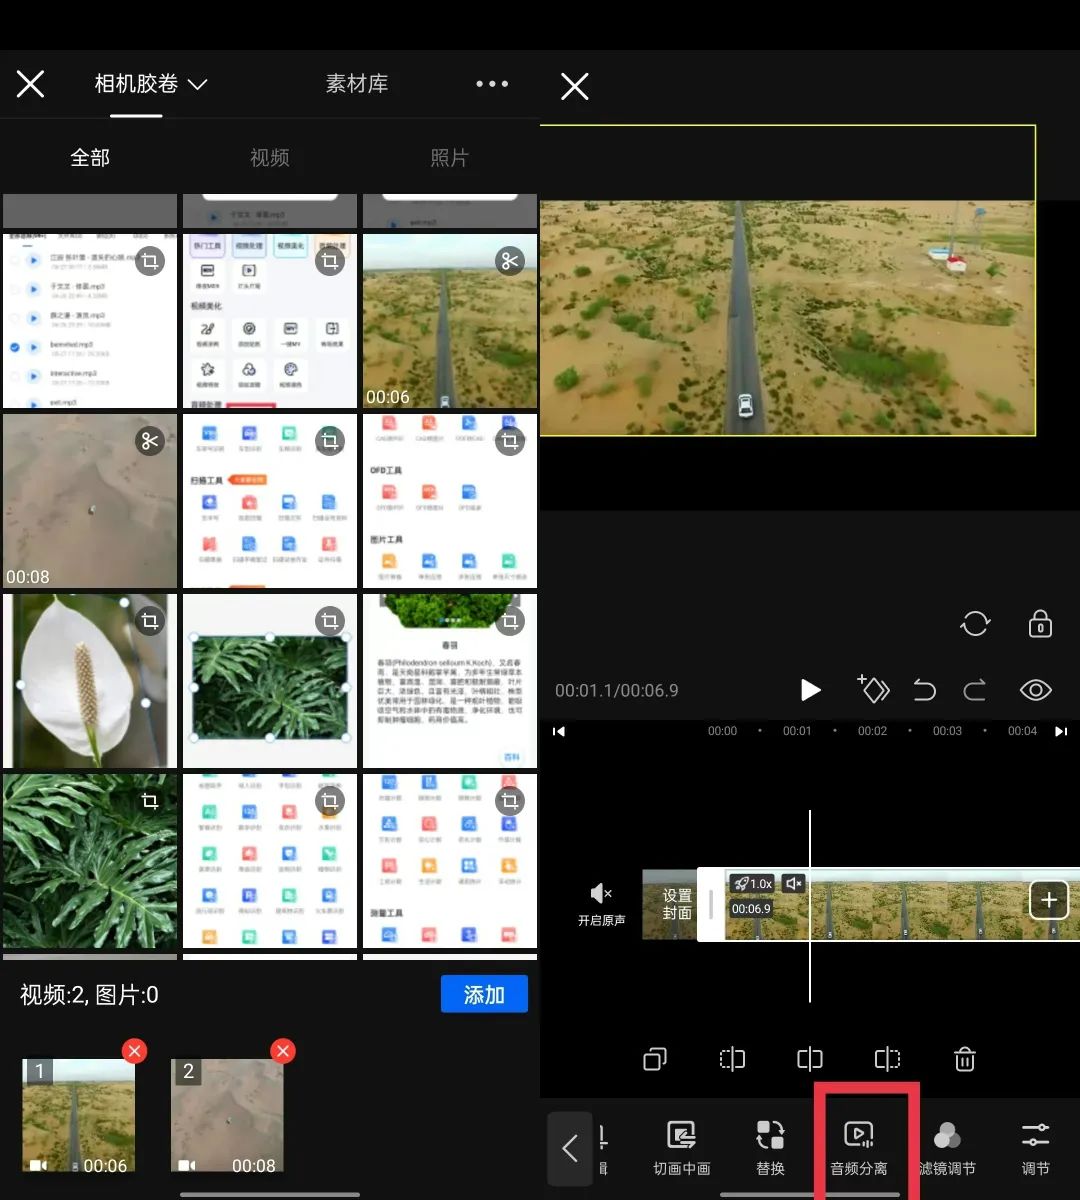
Task: Open the three-dot more options menu
Action: pos(492,85)
